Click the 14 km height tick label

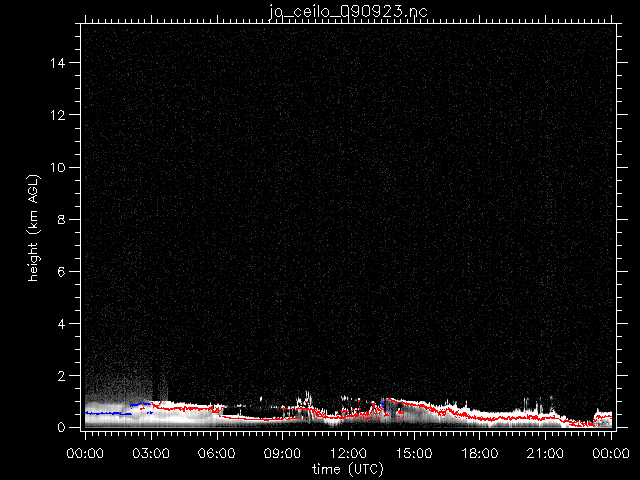tap(60, 63)
